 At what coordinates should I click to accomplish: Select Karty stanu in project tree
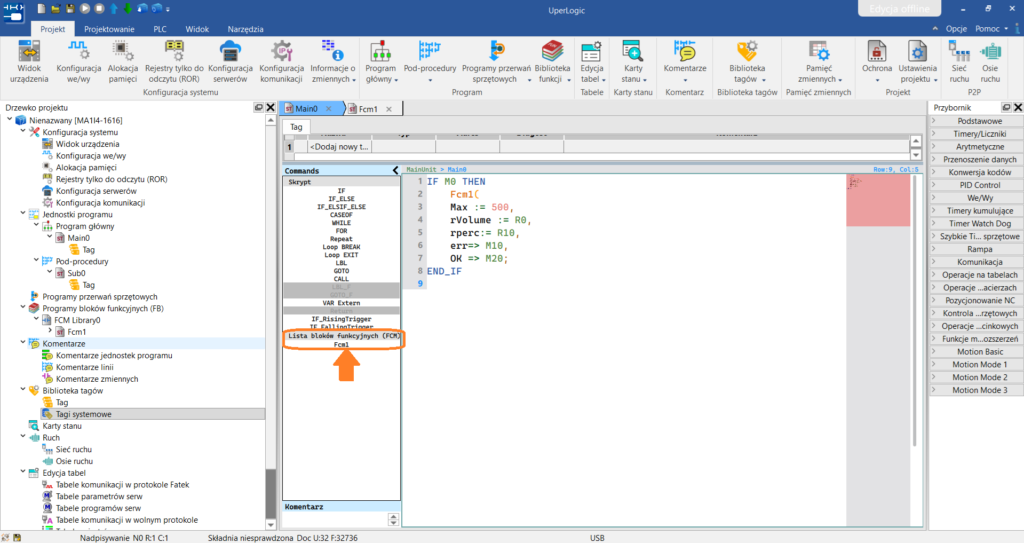click(62, 425)
